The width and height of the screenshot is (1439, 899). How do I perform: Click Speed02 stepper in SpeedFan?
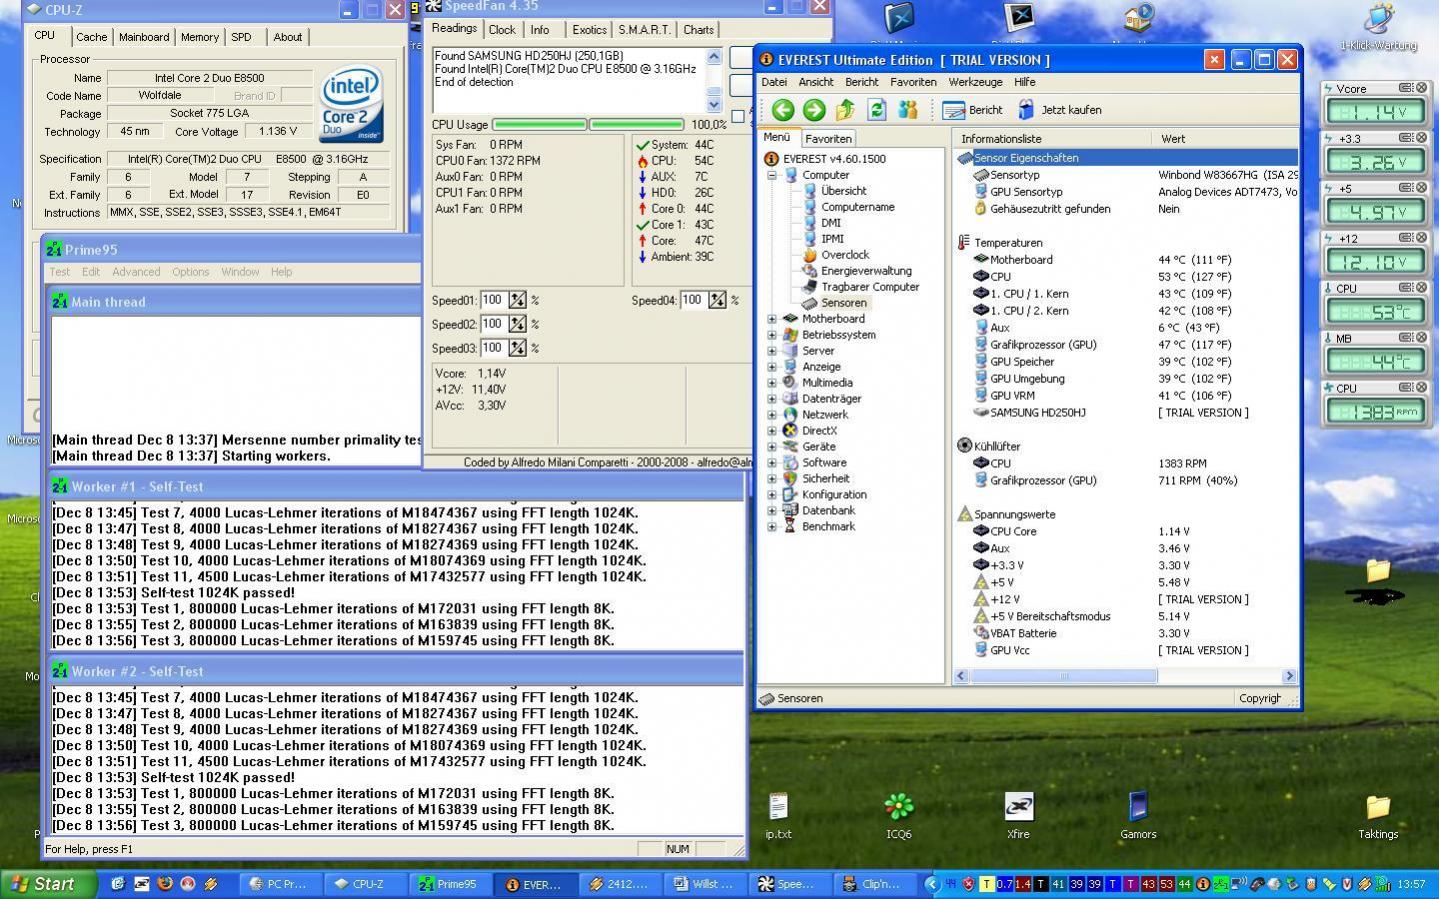click(517, 325)
